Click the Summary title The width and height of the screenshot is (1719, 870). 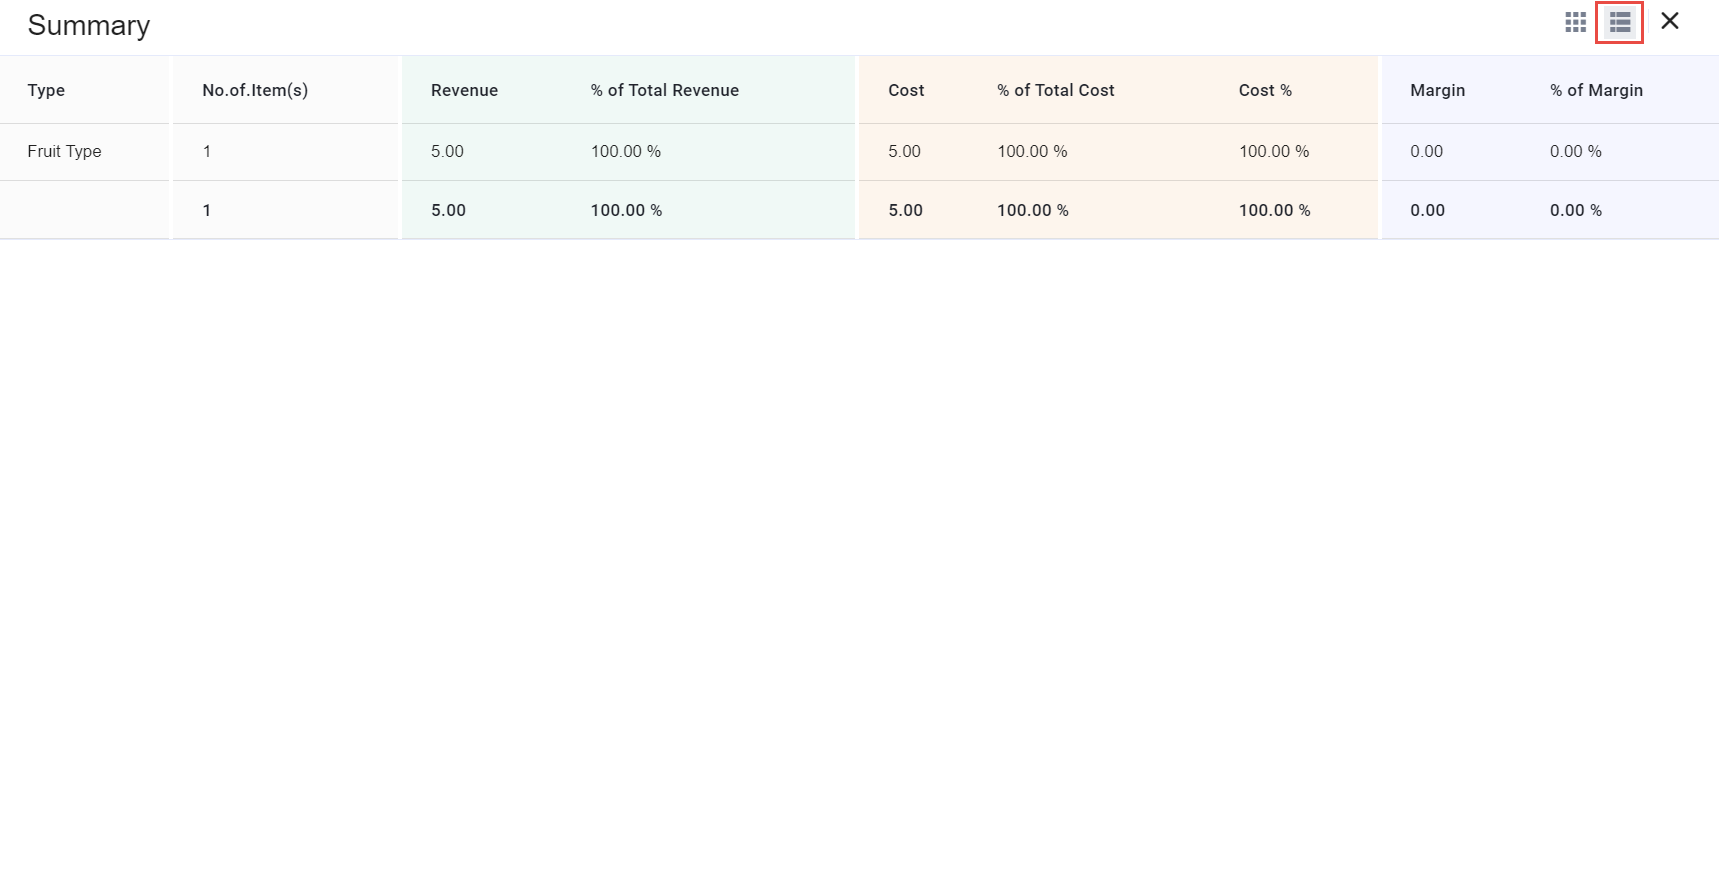point(89,25)
